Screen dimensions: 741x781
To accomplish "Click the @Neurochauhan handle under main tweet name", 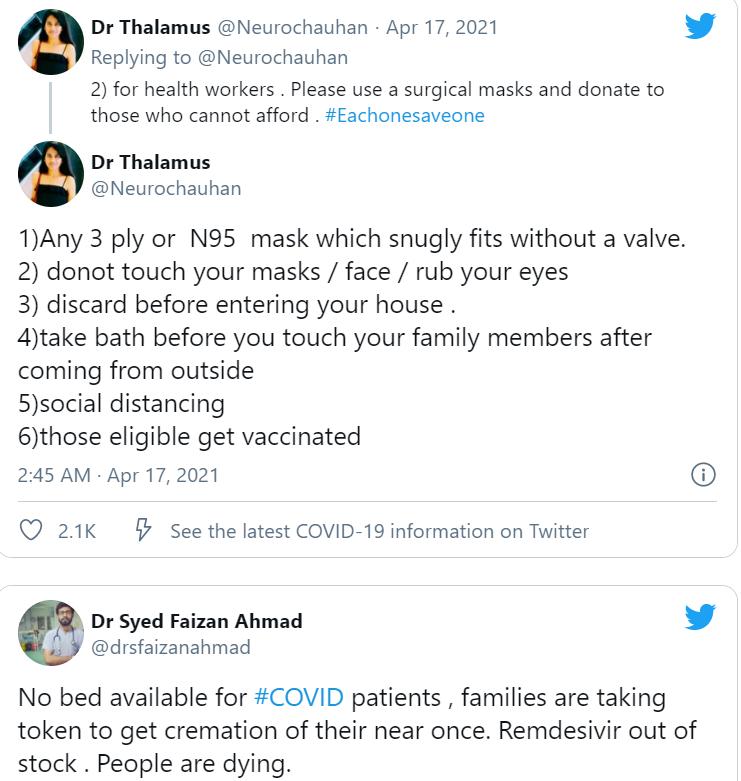I will tap(166, 188).
